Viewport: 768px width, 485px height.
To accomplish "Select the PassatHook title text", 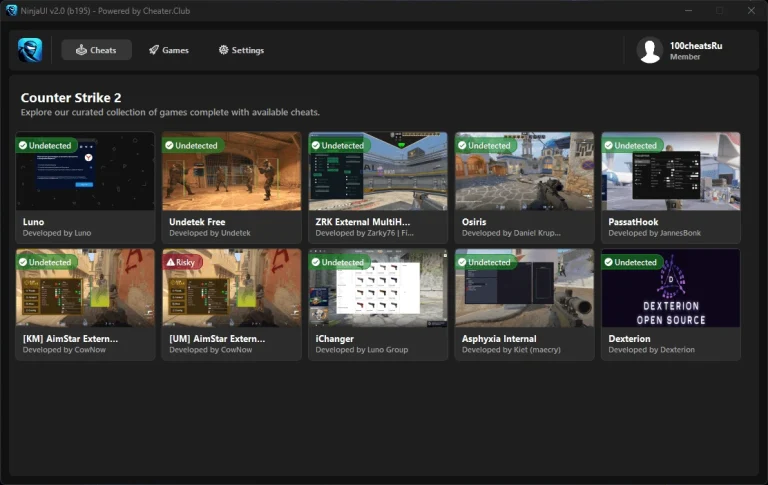I will pos(633,222).
